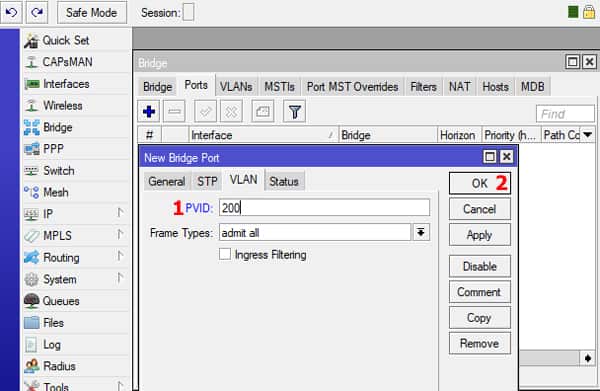This screenshot has width=600, height=391.
Task: Click the X Disable toolbar icon
Action: click(231, 112)
